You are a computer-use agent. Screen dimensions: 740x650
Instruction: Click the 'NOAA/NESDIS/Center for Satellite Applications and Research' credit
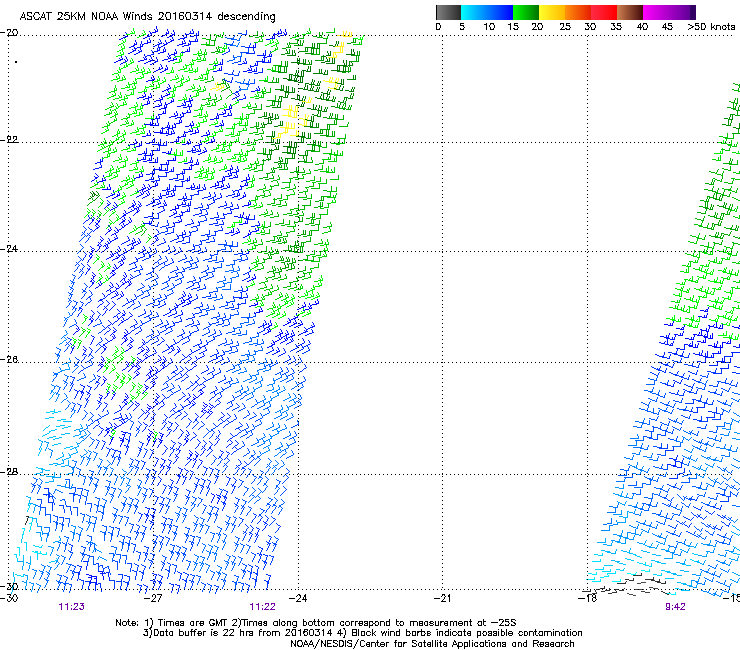click(432, 644)
